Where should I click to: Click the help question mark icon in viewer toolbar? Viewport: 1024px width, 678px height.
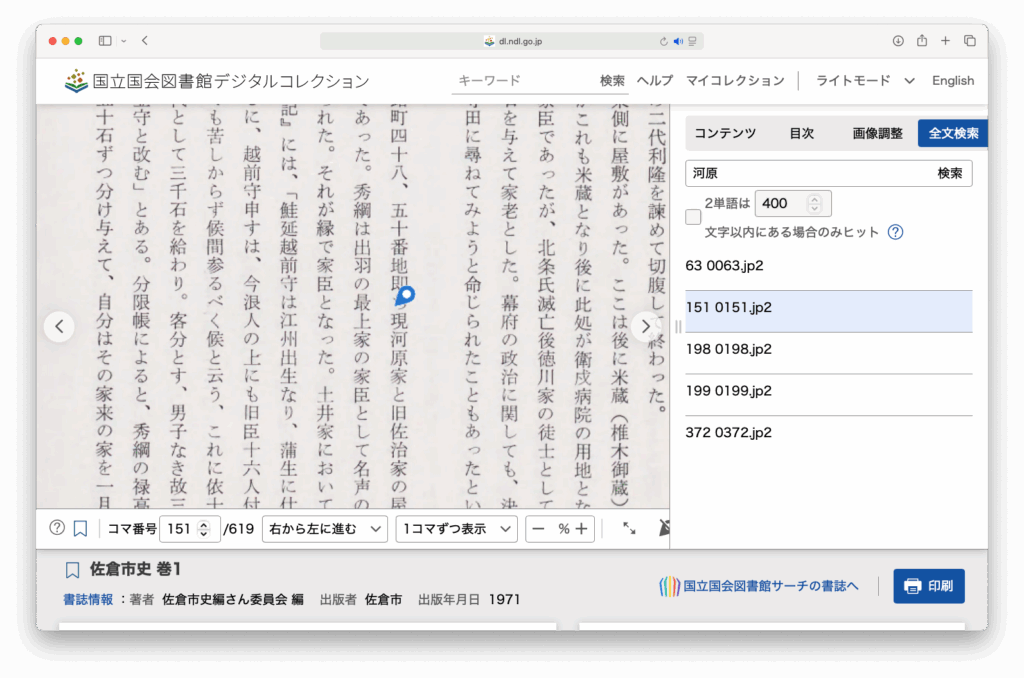tap(57, 528)
